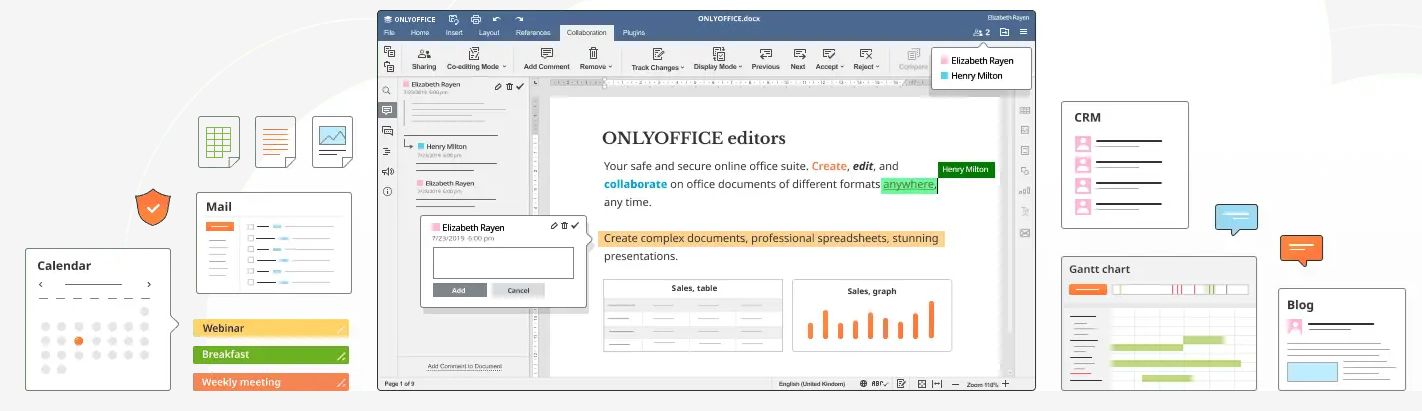This screenshot has height=411, width=1422.
Task: Open the Plugins tab
Action: (634, 33)
